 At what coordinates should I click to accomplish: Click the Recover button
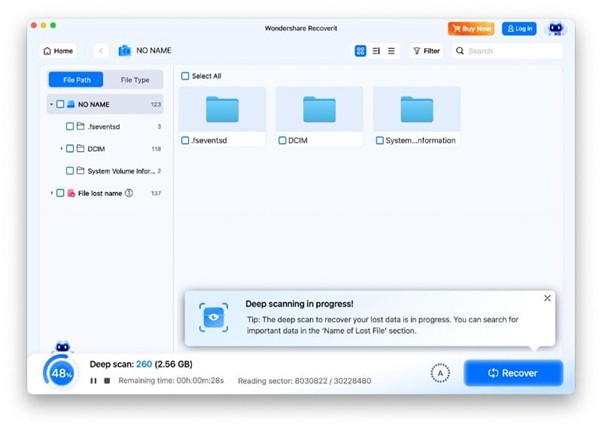[513, 373]
